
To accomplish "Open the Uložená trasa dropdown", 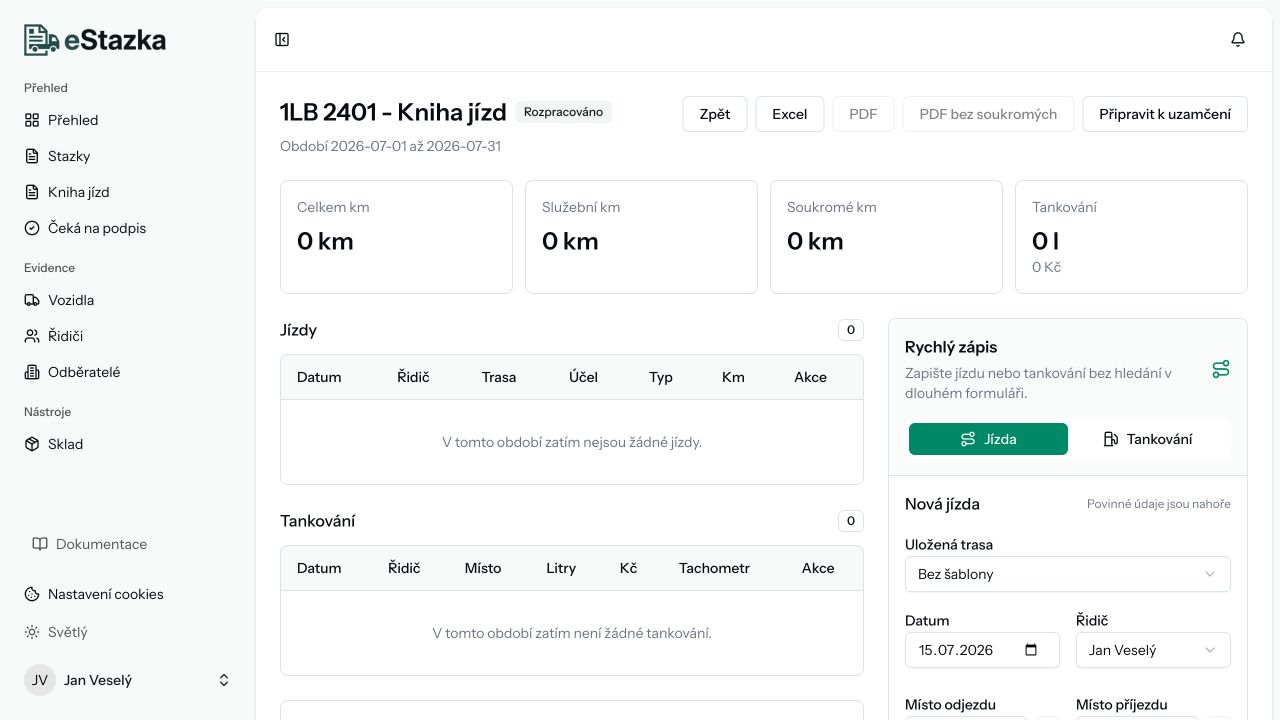I will tap(1068, 574).
